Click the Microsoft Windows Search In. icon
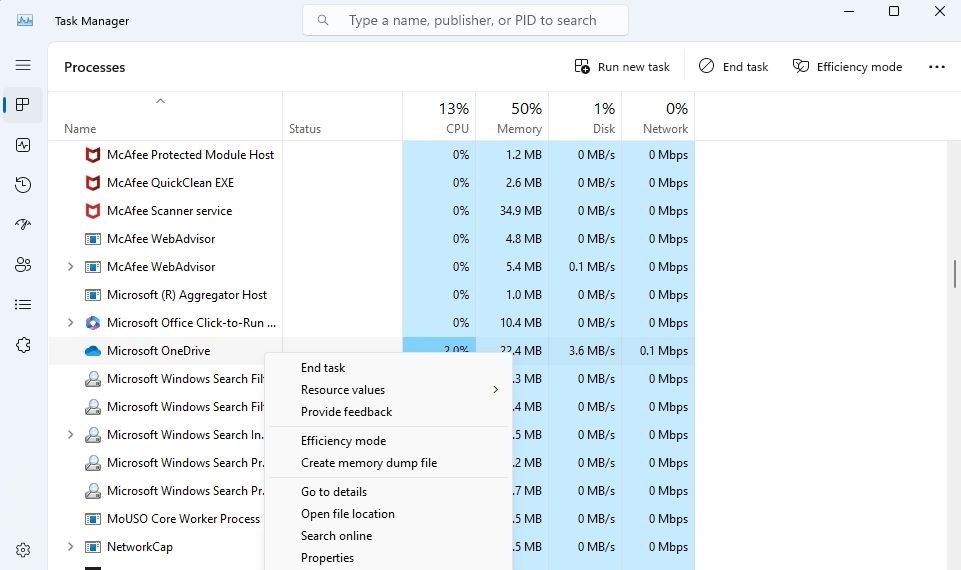This screenshot has width=961, height=570. (x=93, y=435)
